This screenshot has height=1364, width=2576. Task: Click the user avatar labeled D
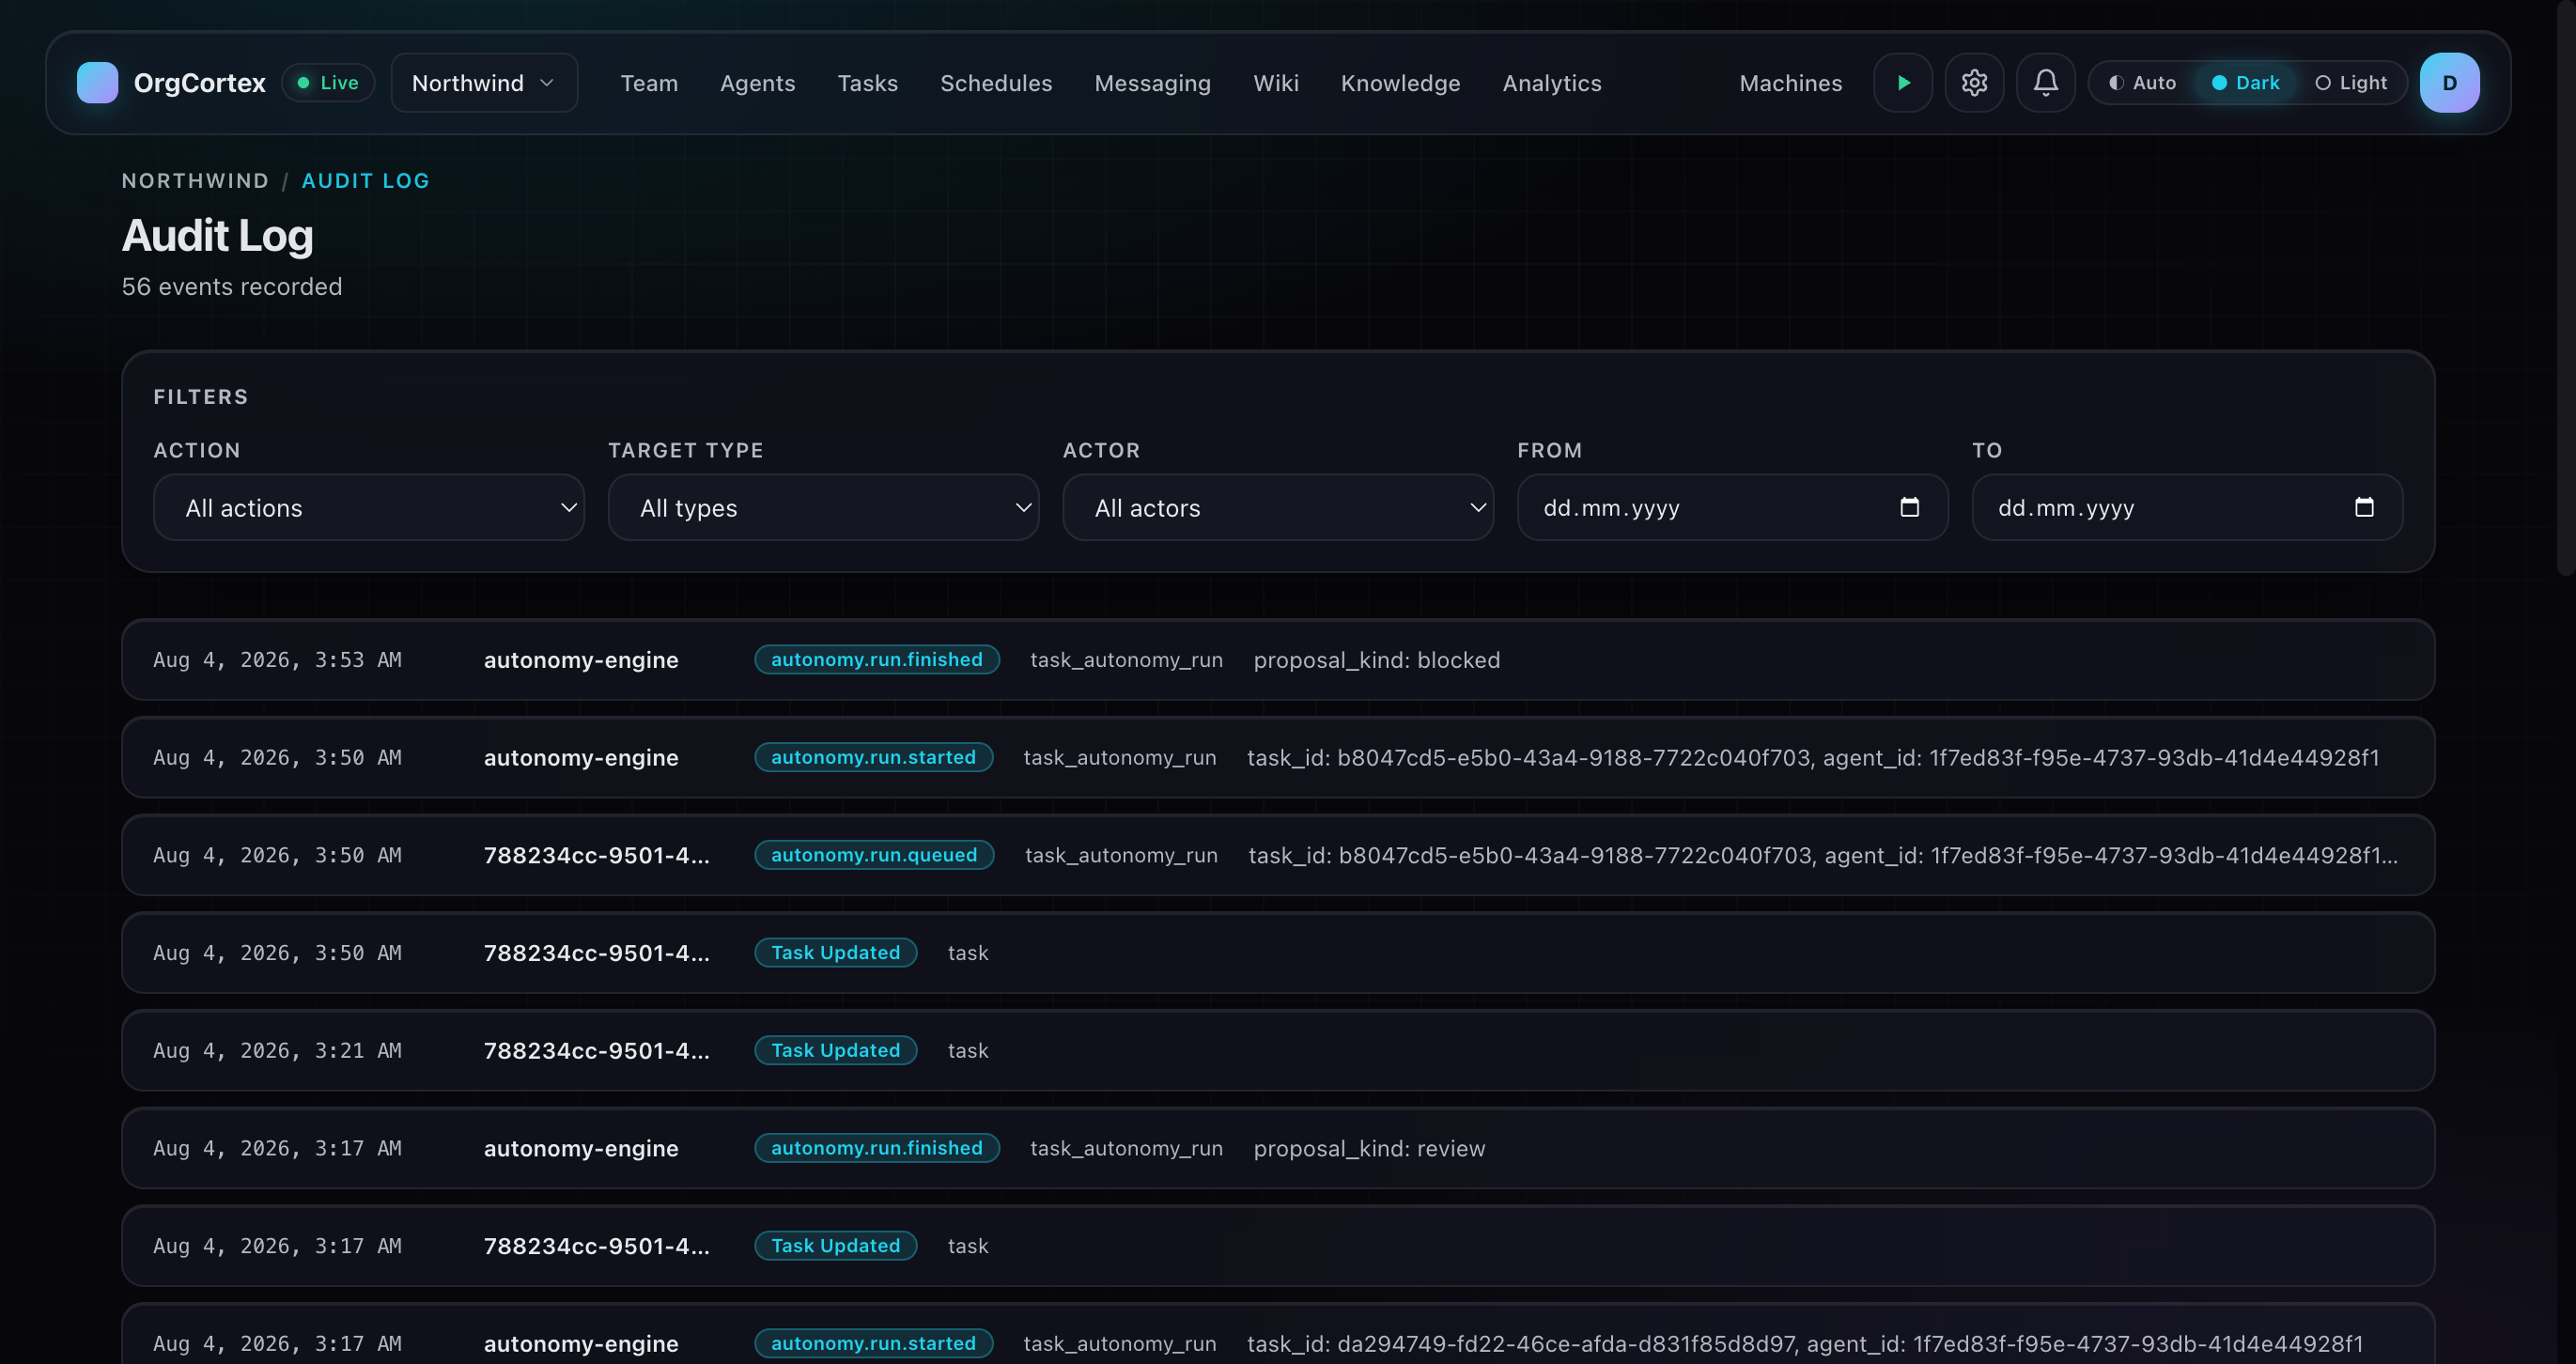[2449, 83]
